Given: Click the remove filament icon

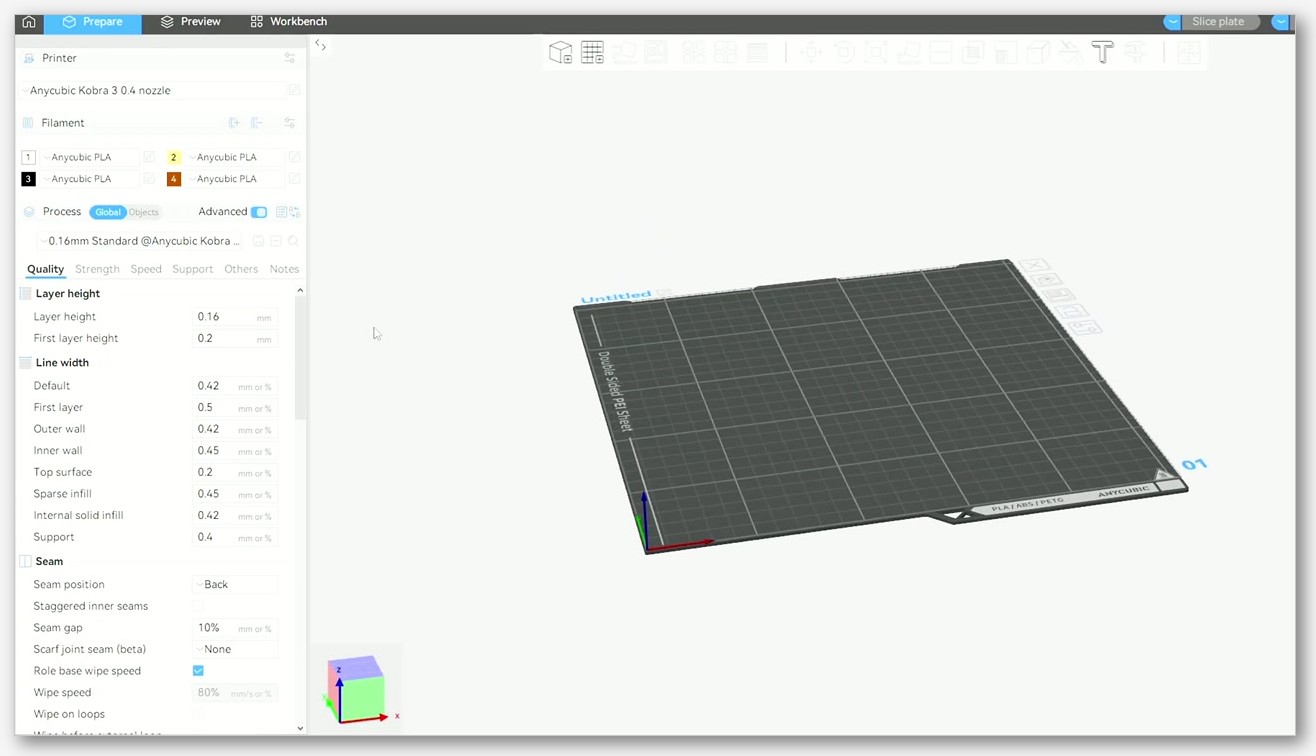Looking at the screenshot, I should [257, 123].
